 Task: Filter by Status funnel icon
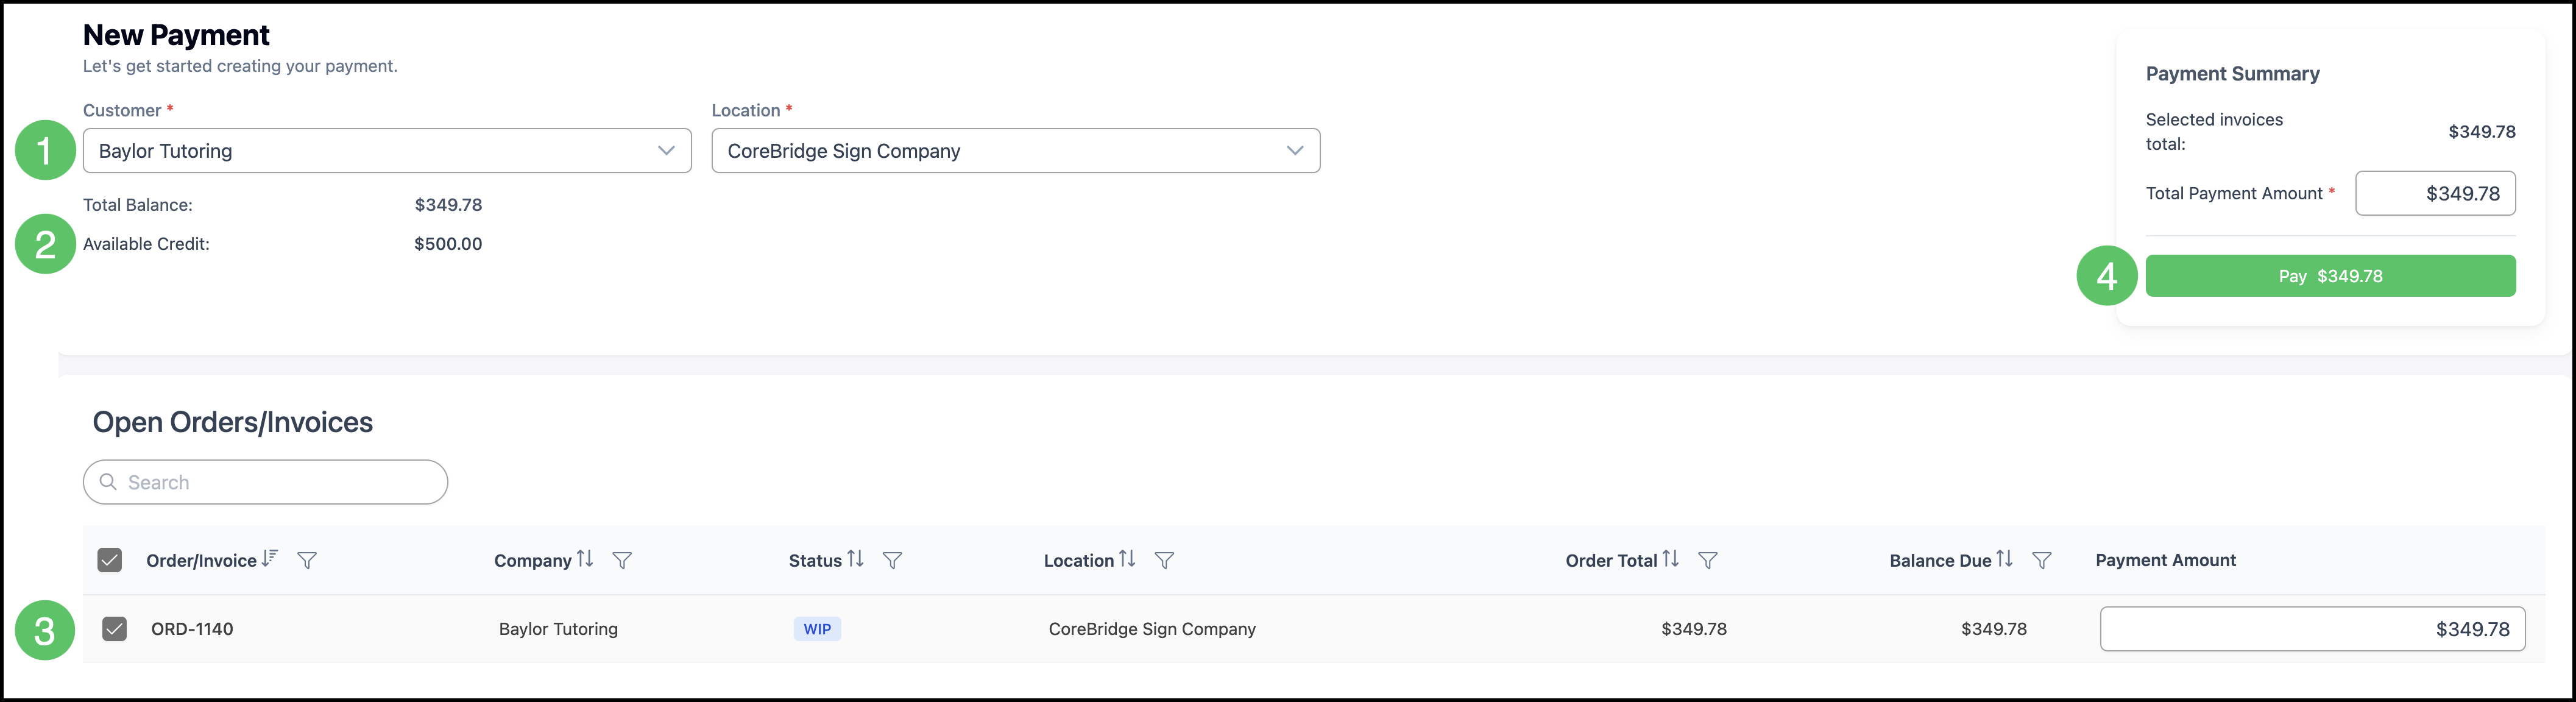pos(892,561)
